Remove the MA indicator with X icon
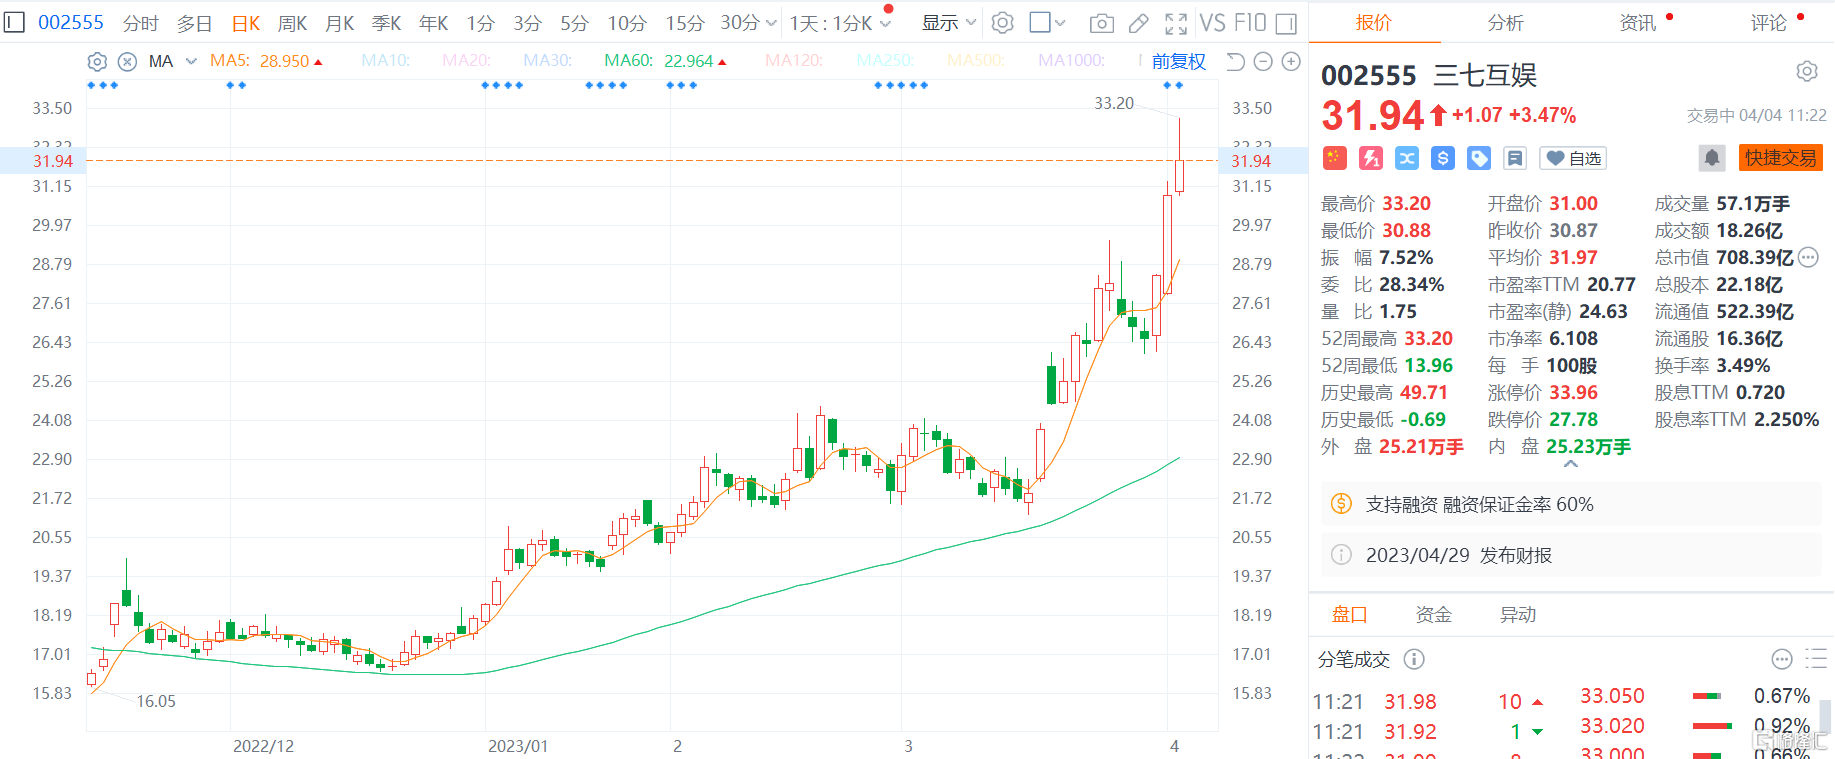1835x759 pixels. pyautogui.click(x=127, y=62)
